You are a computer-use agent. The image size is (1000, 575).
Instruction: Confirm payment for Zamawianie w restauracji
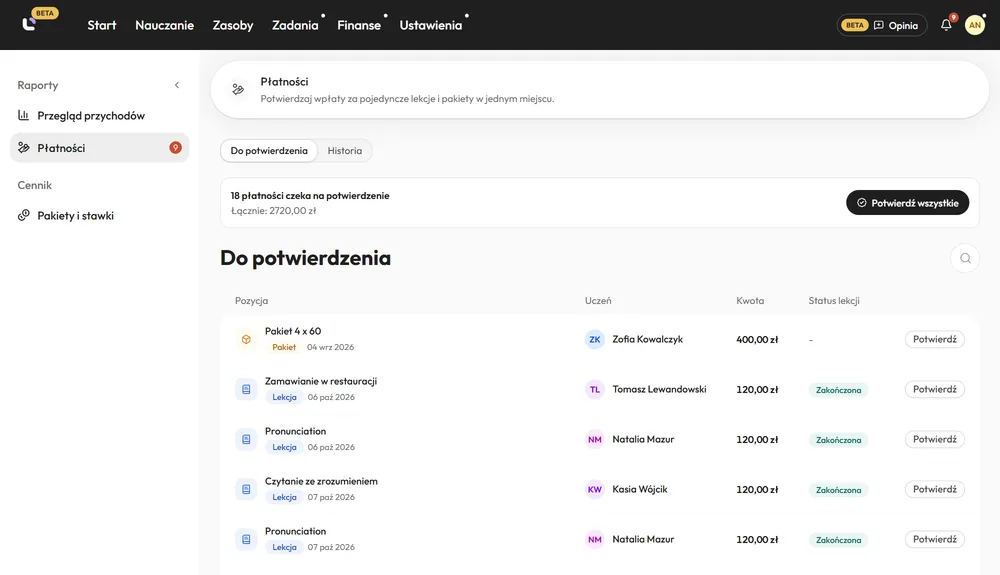tap(934, 389)
